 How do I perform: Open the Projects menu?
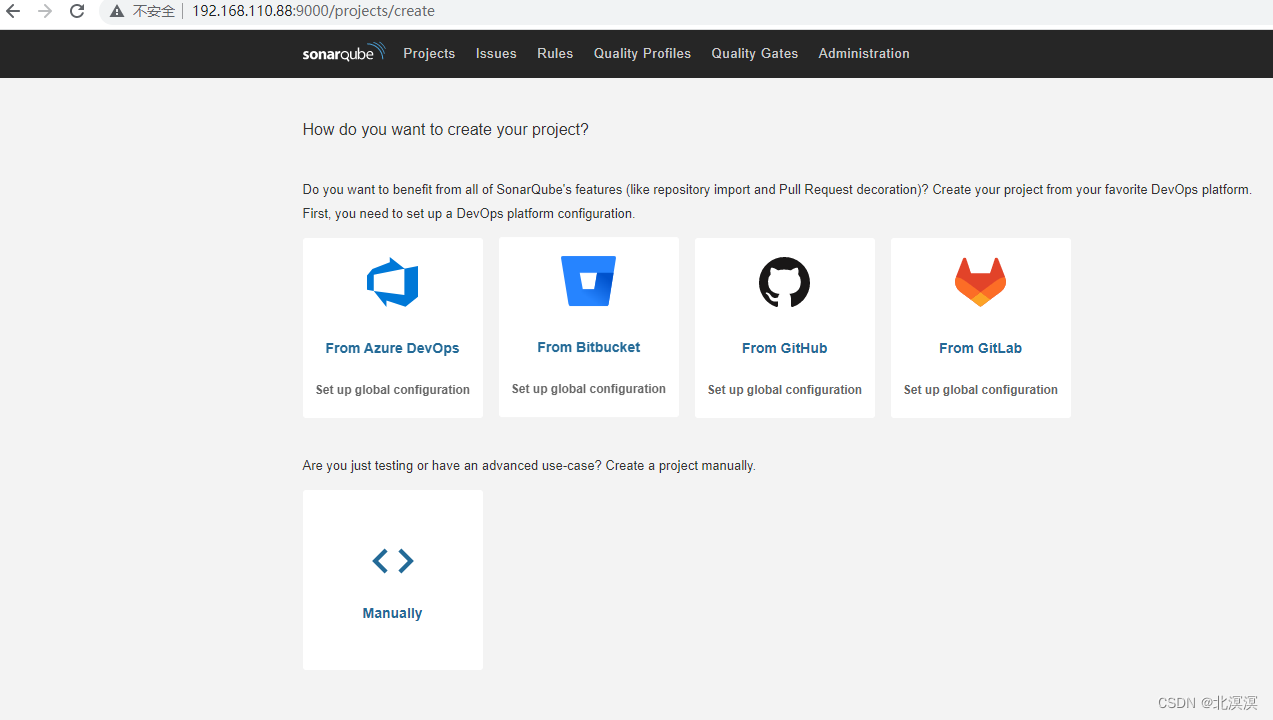(429, 54)
